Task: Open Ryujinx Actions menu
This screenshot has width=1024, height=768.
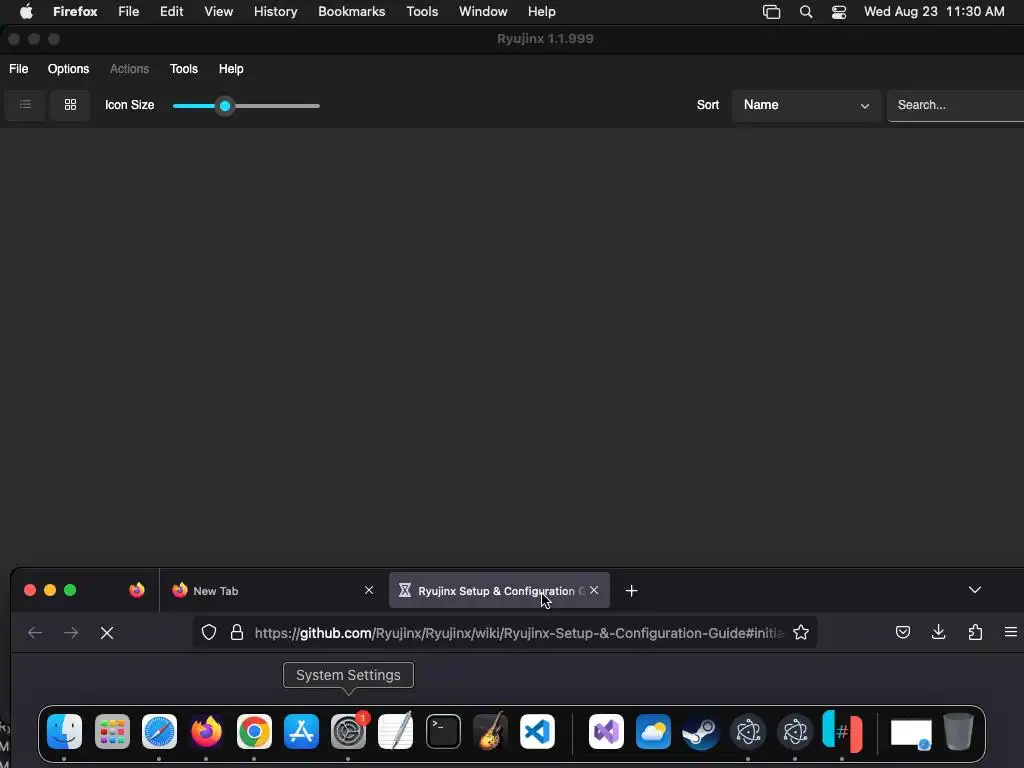Action: click(129, 69)
